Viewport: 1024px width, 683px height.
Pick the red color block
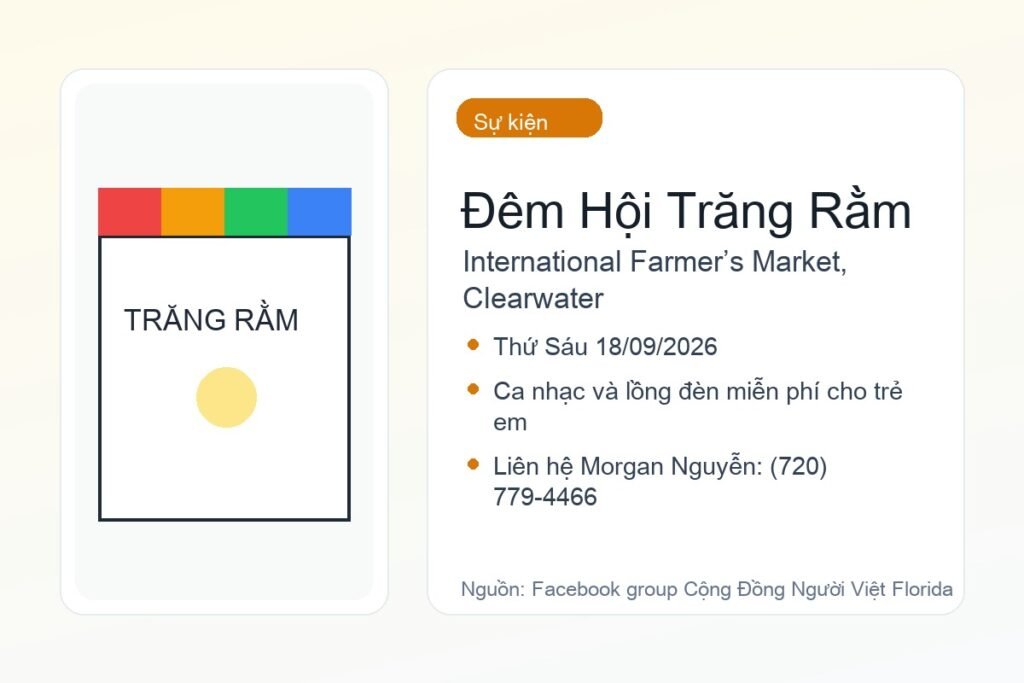(129, 212)
